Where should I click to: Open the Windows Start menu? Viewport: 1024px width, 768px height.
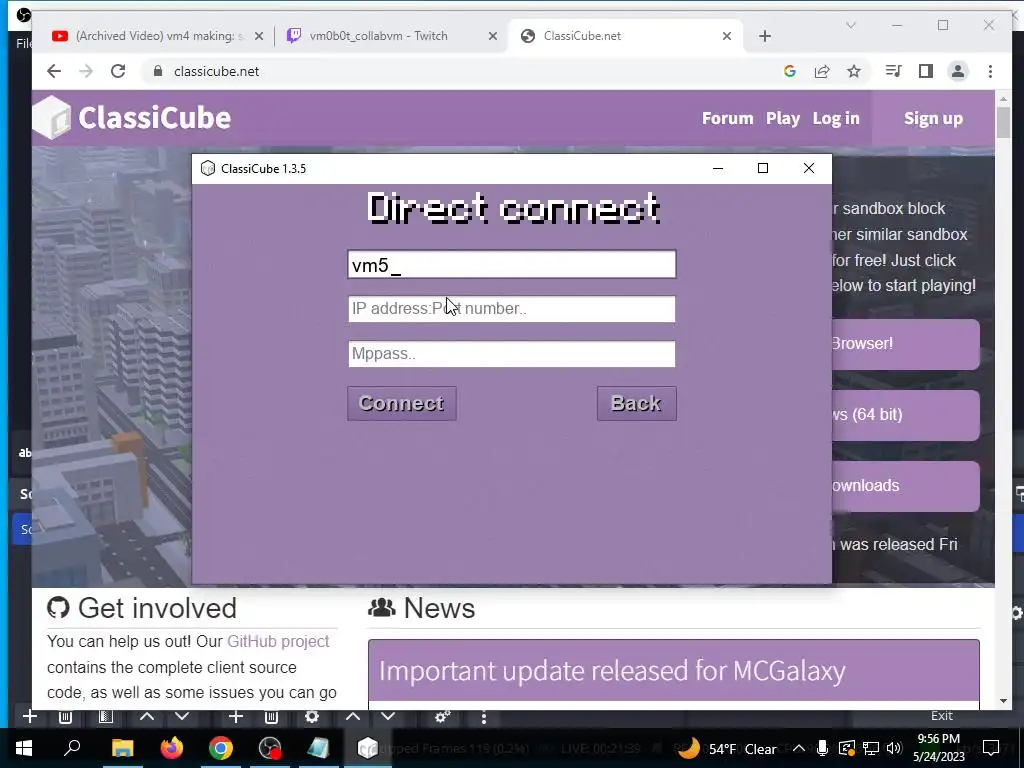24,748
